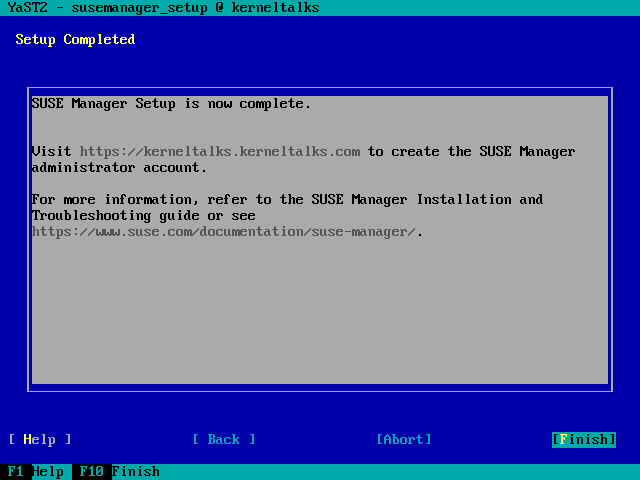This screenshot has height=480, width=640.
Task: Click the 'Setup Completed' heading
Action: [x=75, y=40]
